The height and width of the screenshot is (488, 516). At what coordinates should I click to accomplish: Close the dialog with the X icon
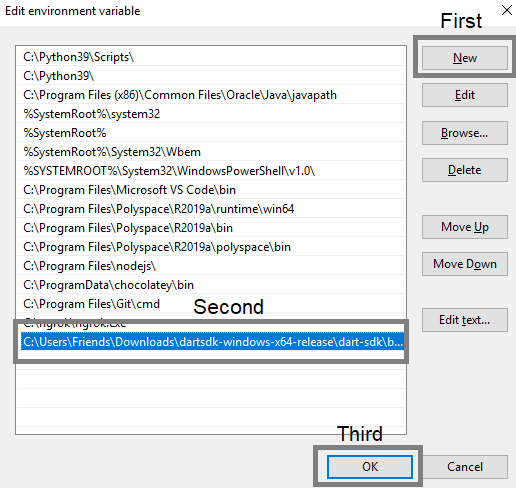[507, 10]
